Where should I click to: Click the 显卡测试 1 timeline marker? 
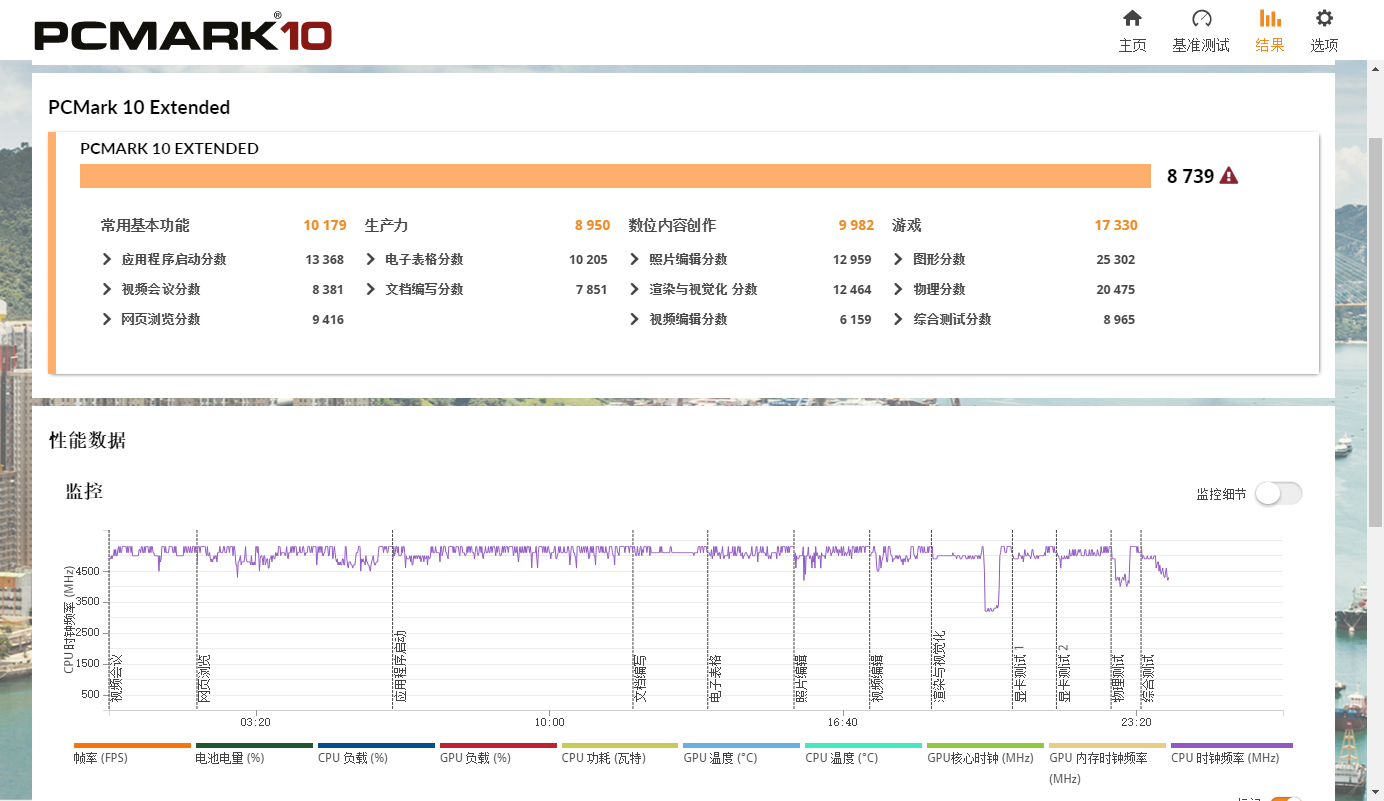[1020, 673]
